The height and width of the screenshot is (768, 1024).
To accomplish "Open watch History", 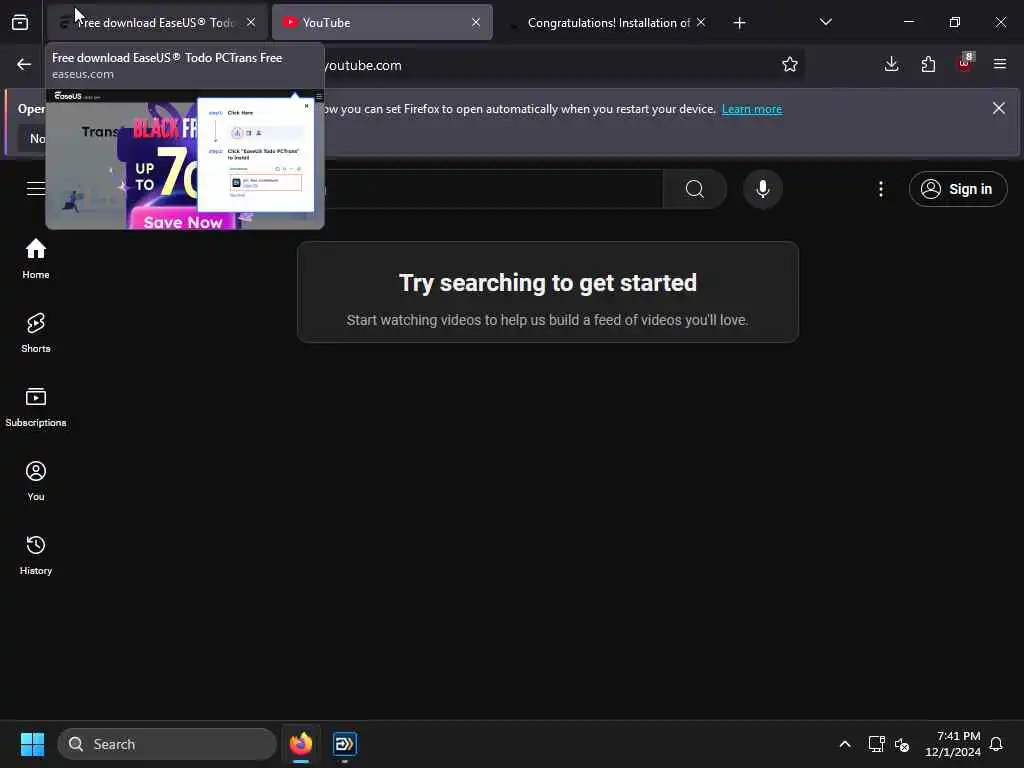I will tap(36, 554).
